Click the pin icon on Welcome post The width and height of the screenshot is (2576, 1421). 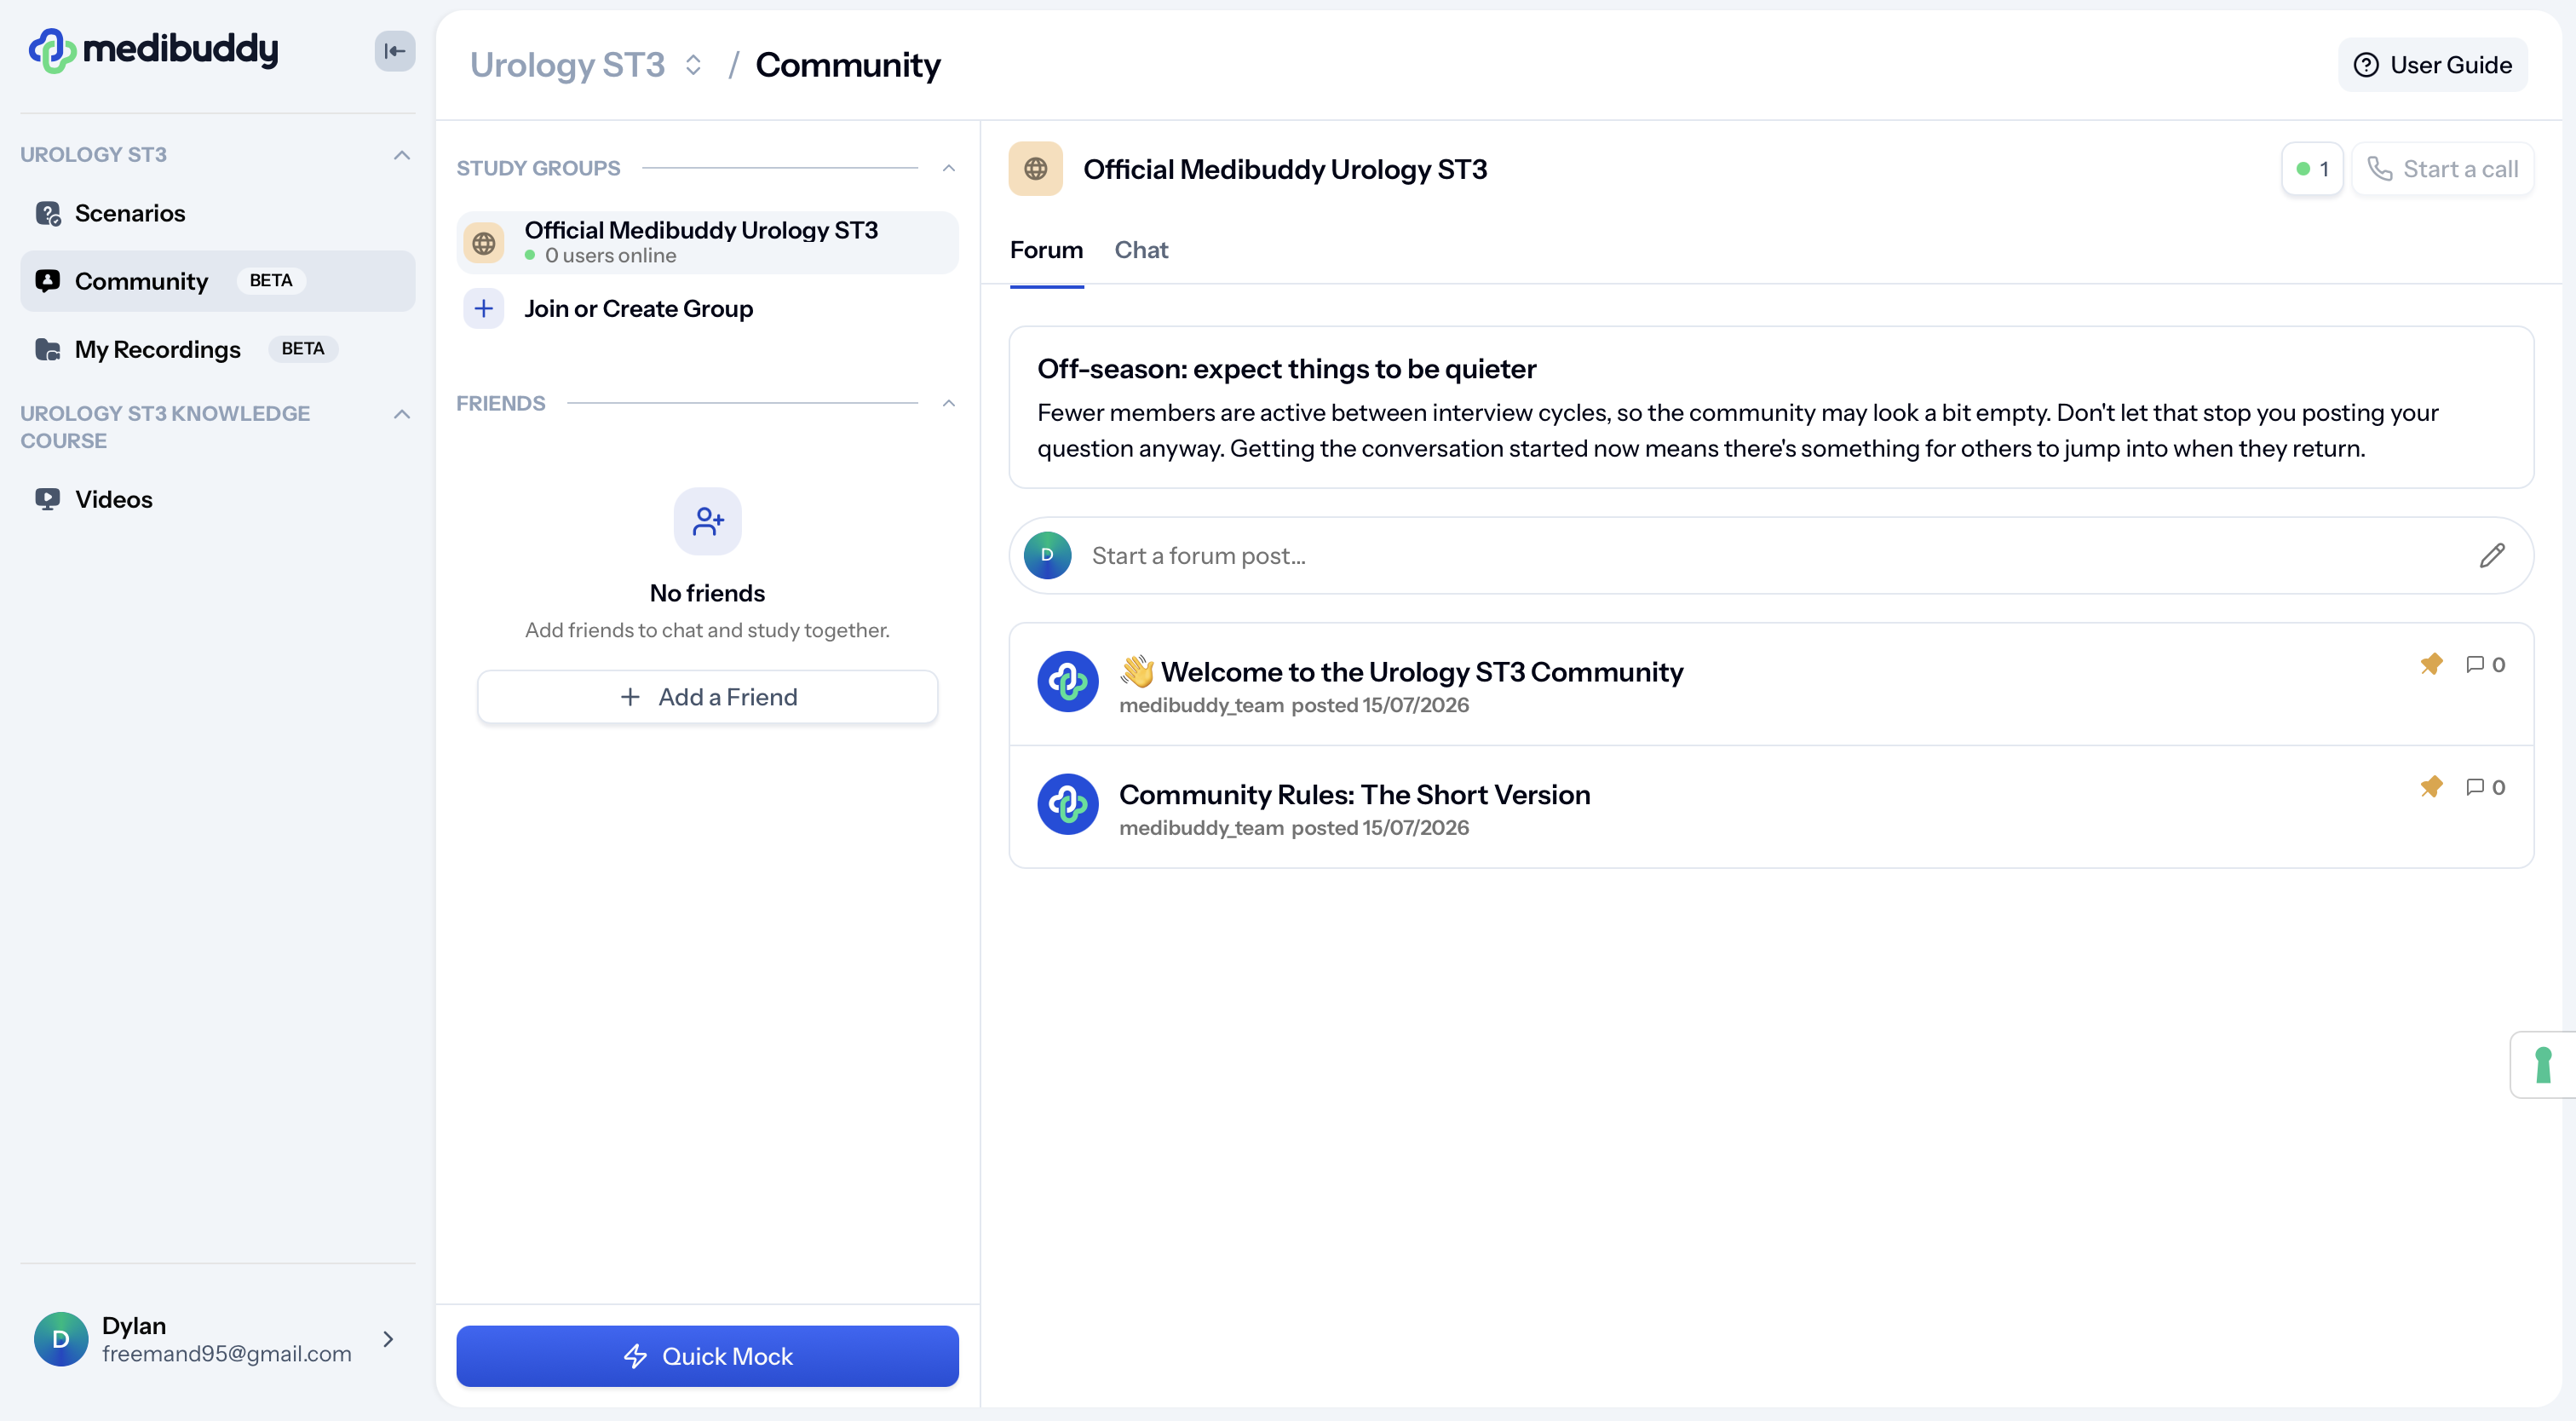[2432, 664]
